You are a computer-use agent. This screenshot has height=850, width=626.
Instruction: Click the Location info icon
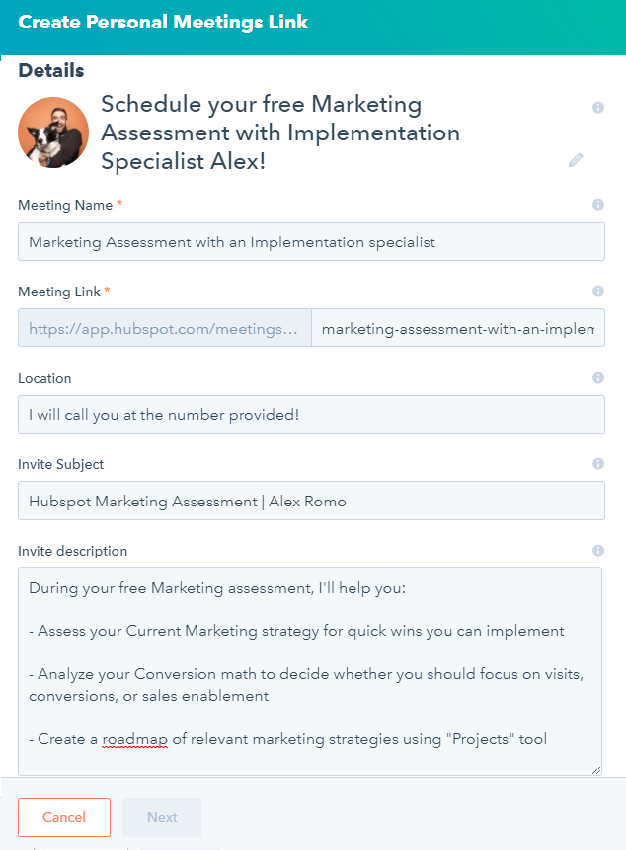click(x=598, y=378)
